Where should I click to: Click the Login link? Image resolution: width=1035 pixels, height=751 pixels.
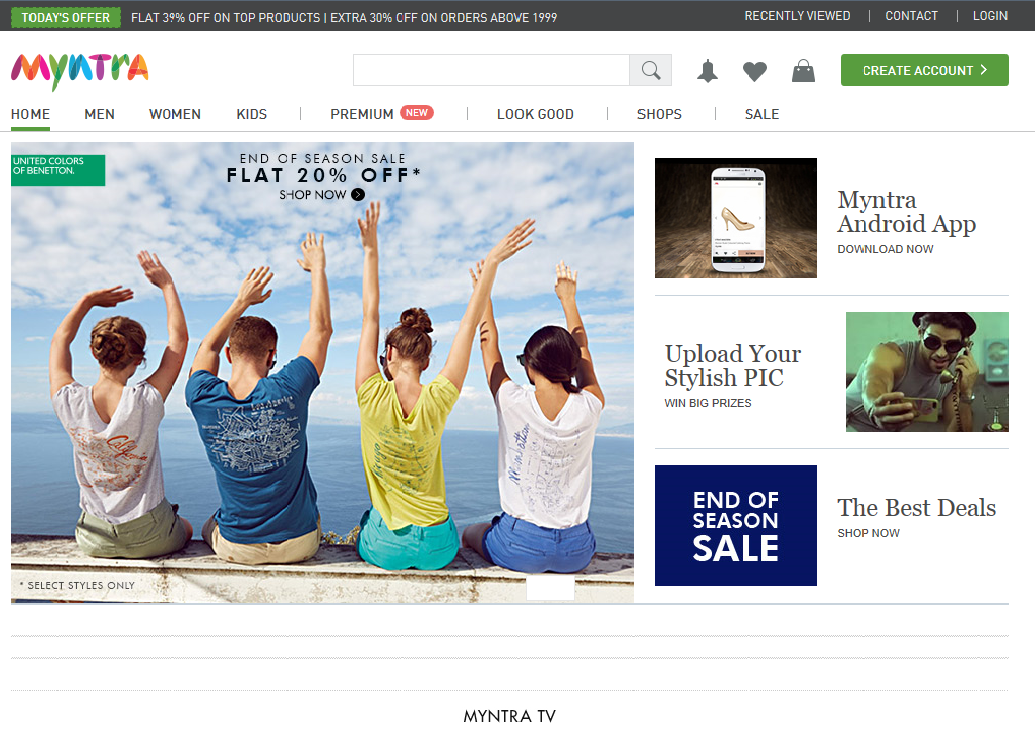990,16
